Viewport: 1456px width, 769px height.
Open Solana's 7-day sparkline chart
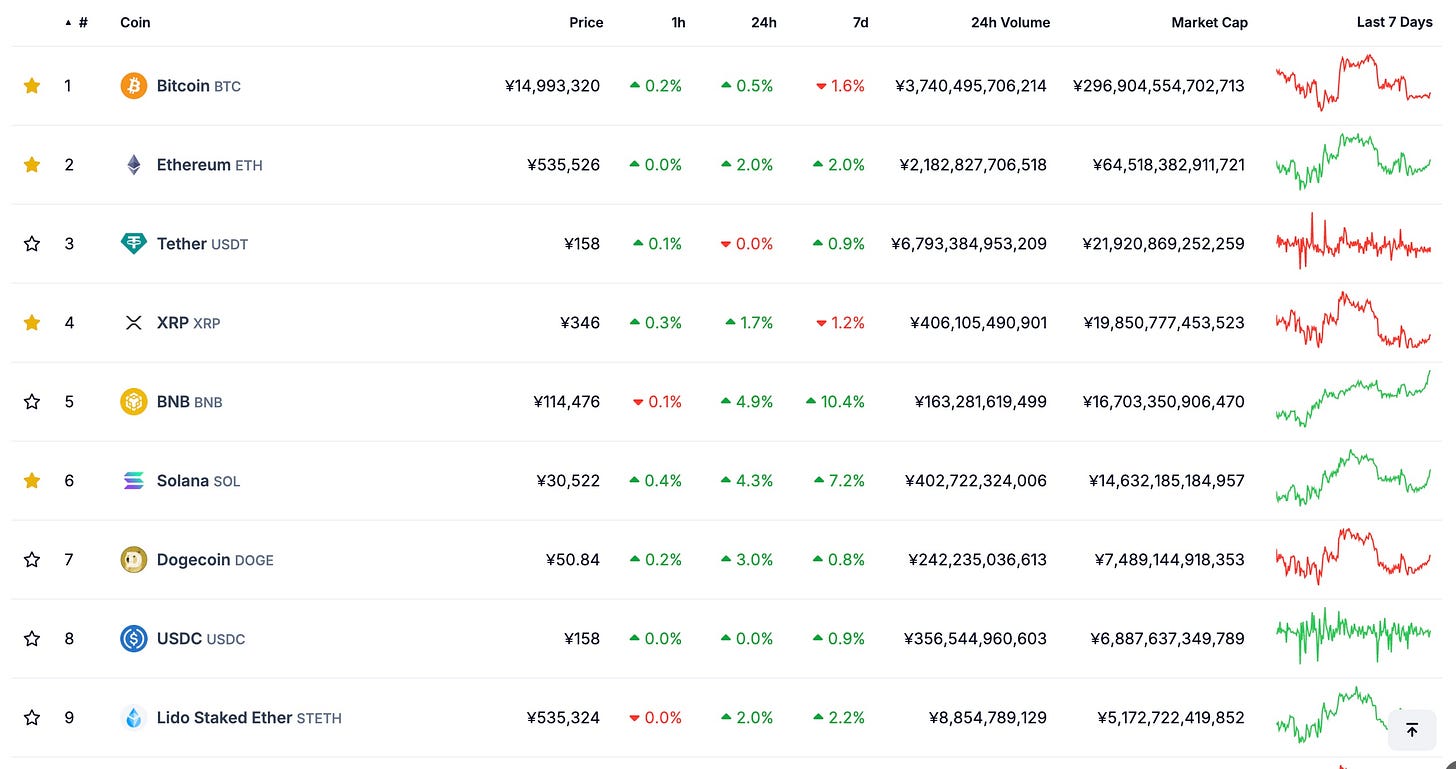click(1353, 478)
